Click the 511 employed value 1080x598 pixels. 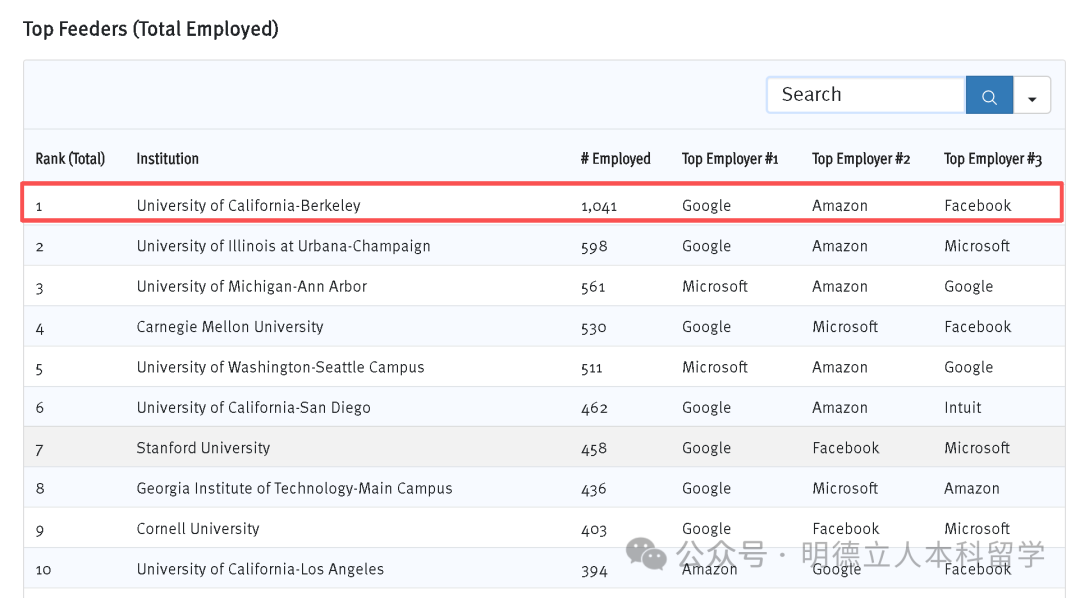tap(591, 368)
